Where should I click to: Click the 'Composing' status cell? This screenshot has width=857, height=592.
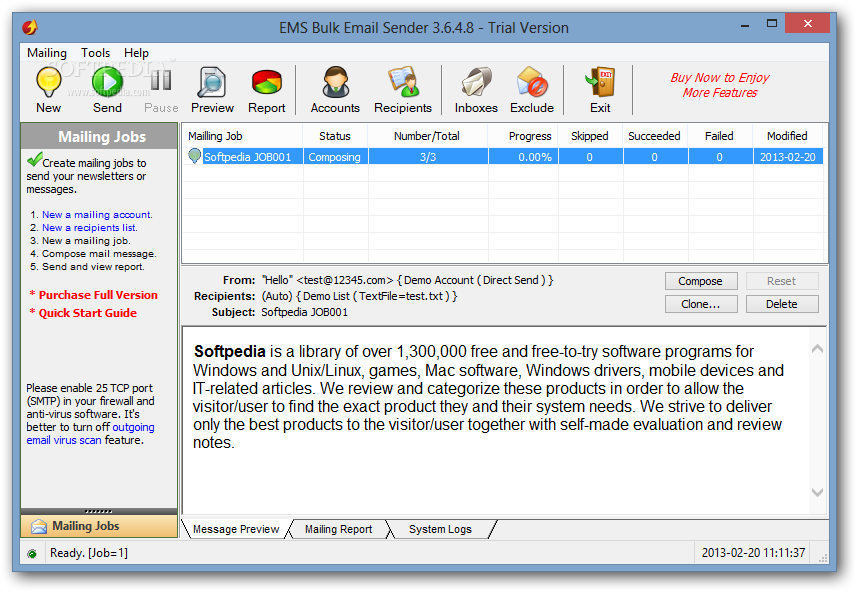click(x=334, y=157)
